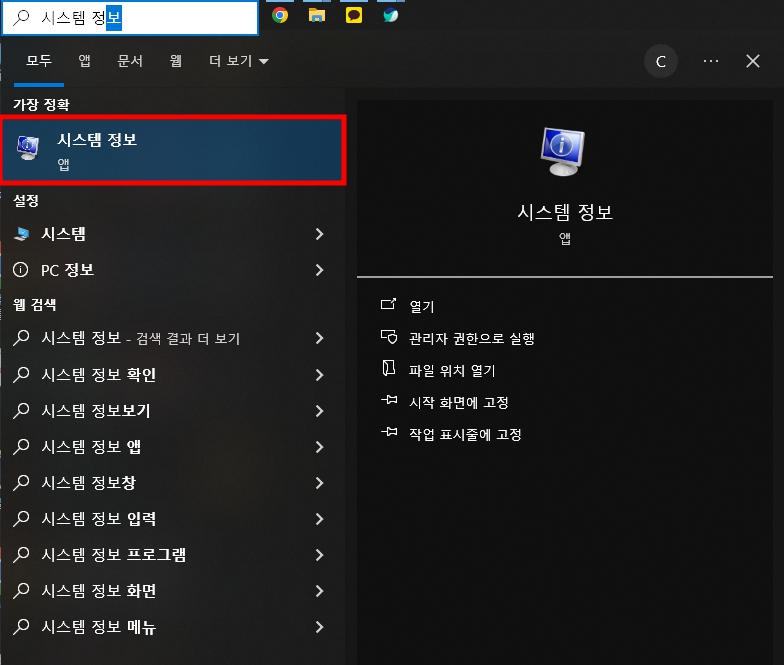The height and width of the screenshot is (665, 784).
Task: Click the teal round taskbar app icon
Action: (390, 16)
